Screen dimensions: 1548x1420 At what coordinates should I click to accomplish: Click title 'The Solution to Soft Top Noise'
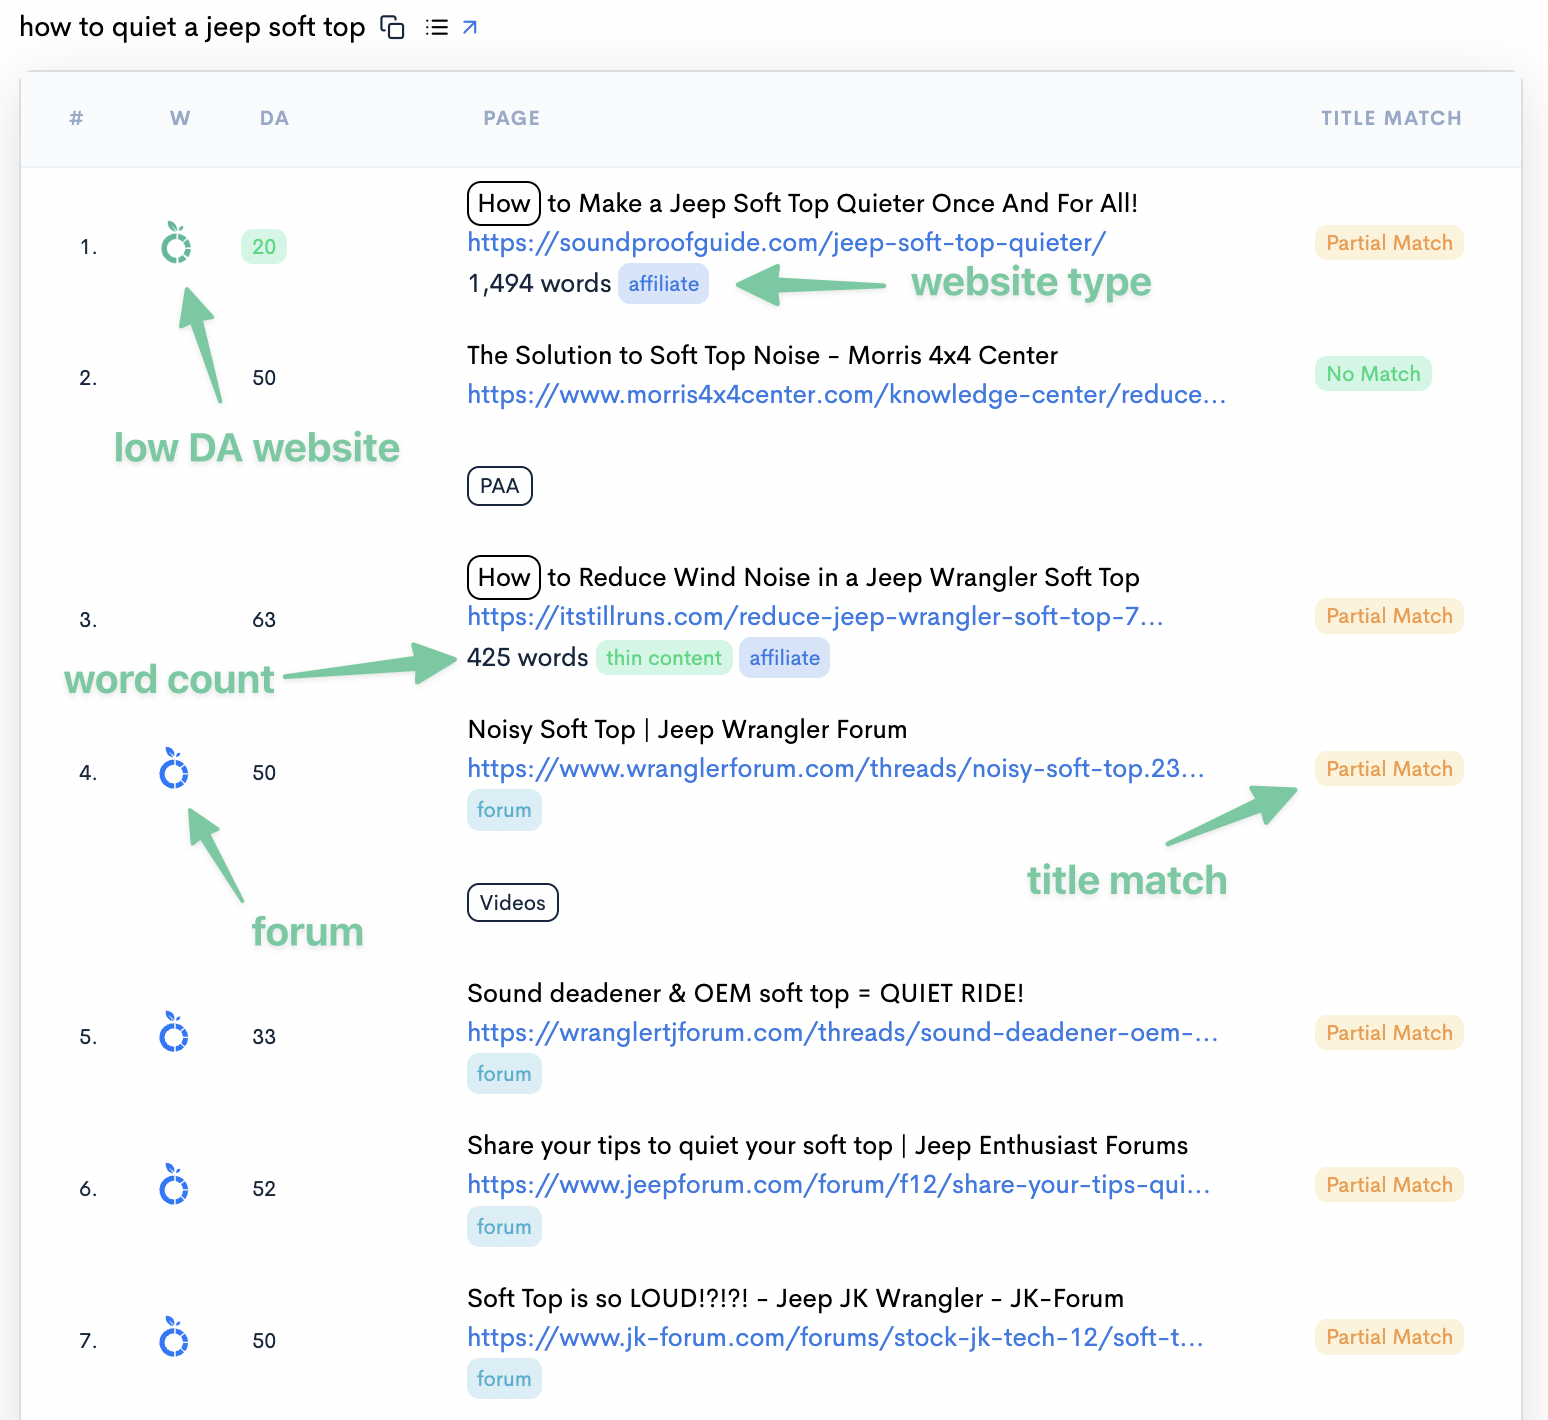pos(762,355)
